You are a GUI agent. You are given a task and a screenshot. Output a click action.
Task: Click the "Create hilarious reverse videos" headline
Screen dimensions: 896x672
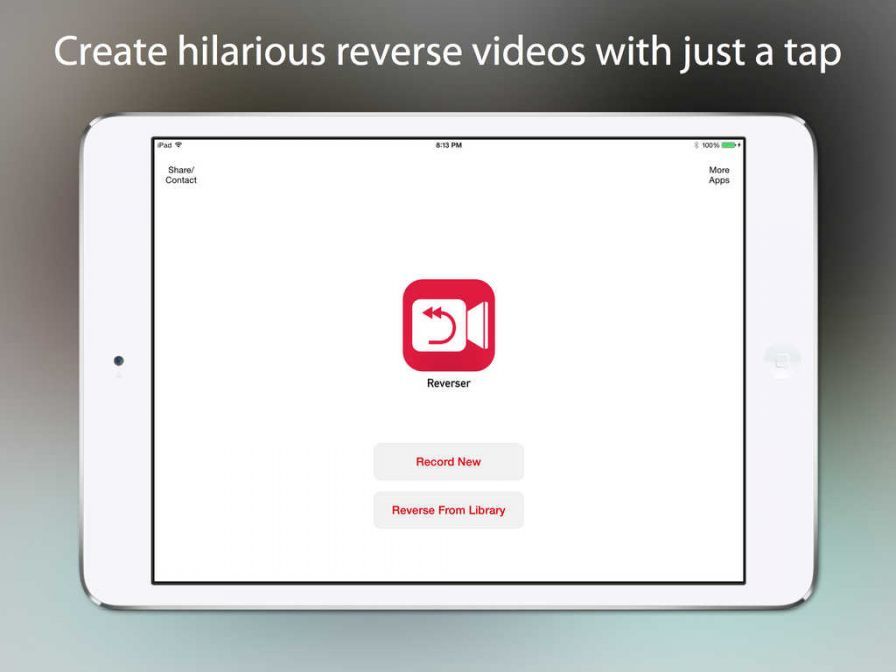pos(448,52)
